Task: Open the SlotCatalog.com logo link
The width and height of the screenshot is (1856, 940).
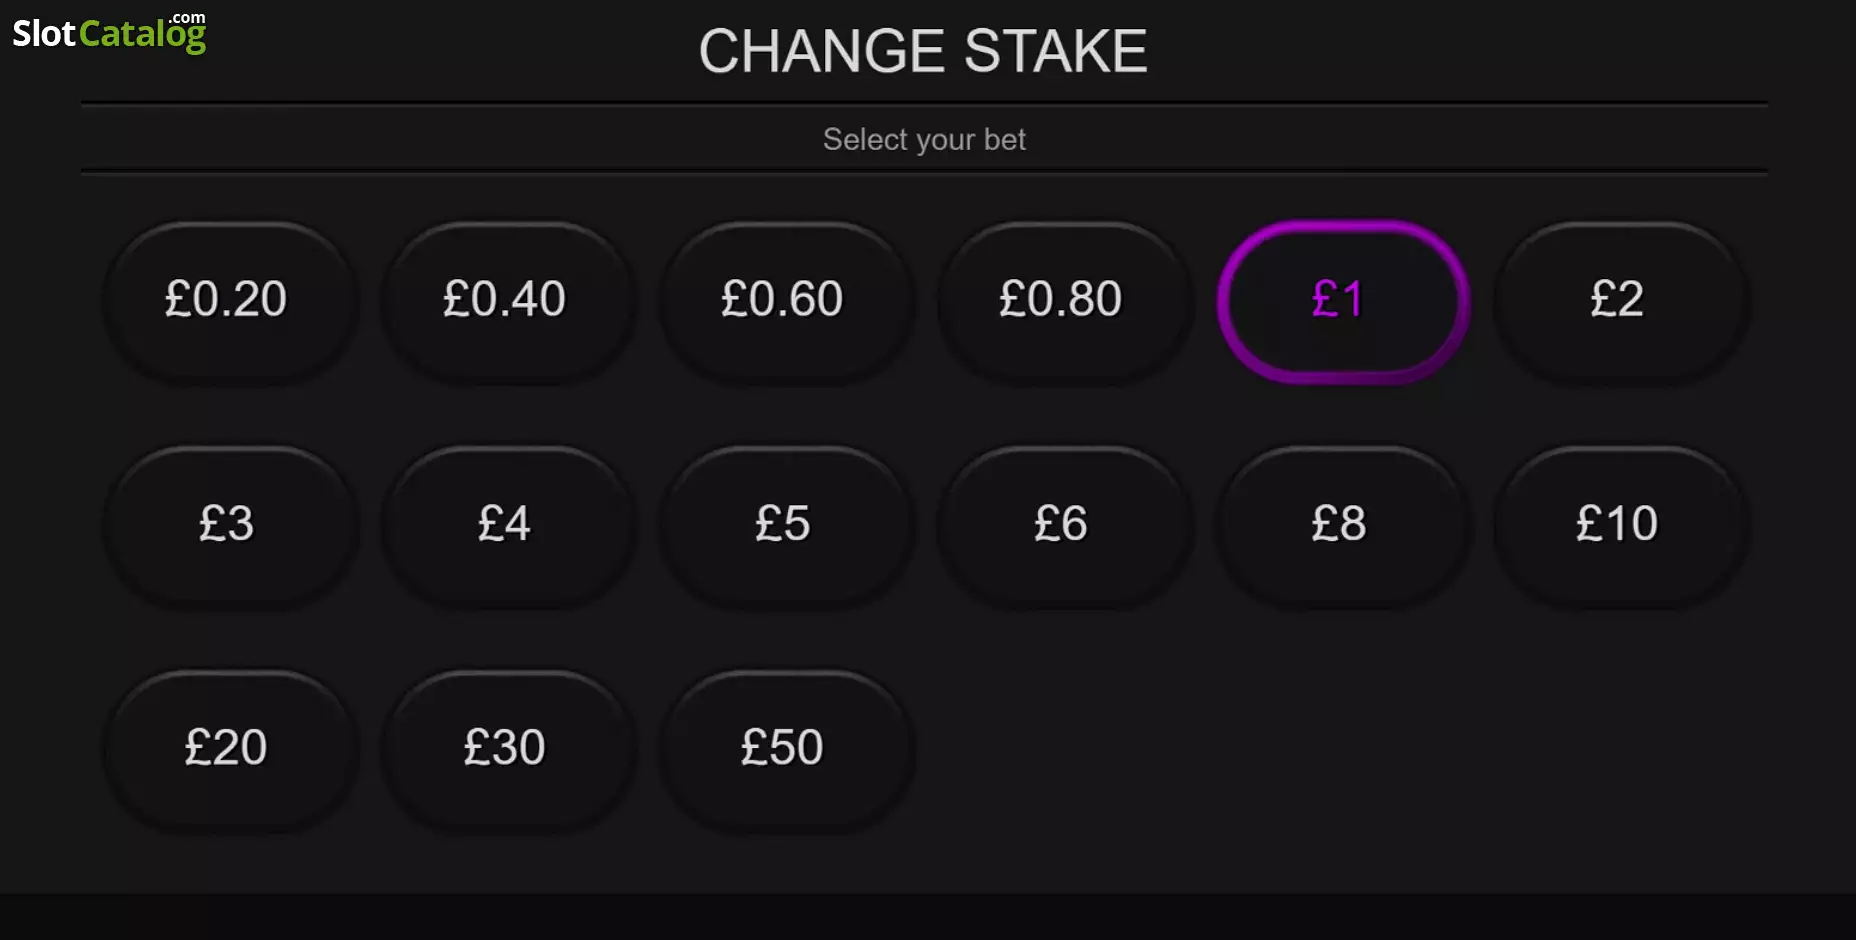Action: (109, 32)
